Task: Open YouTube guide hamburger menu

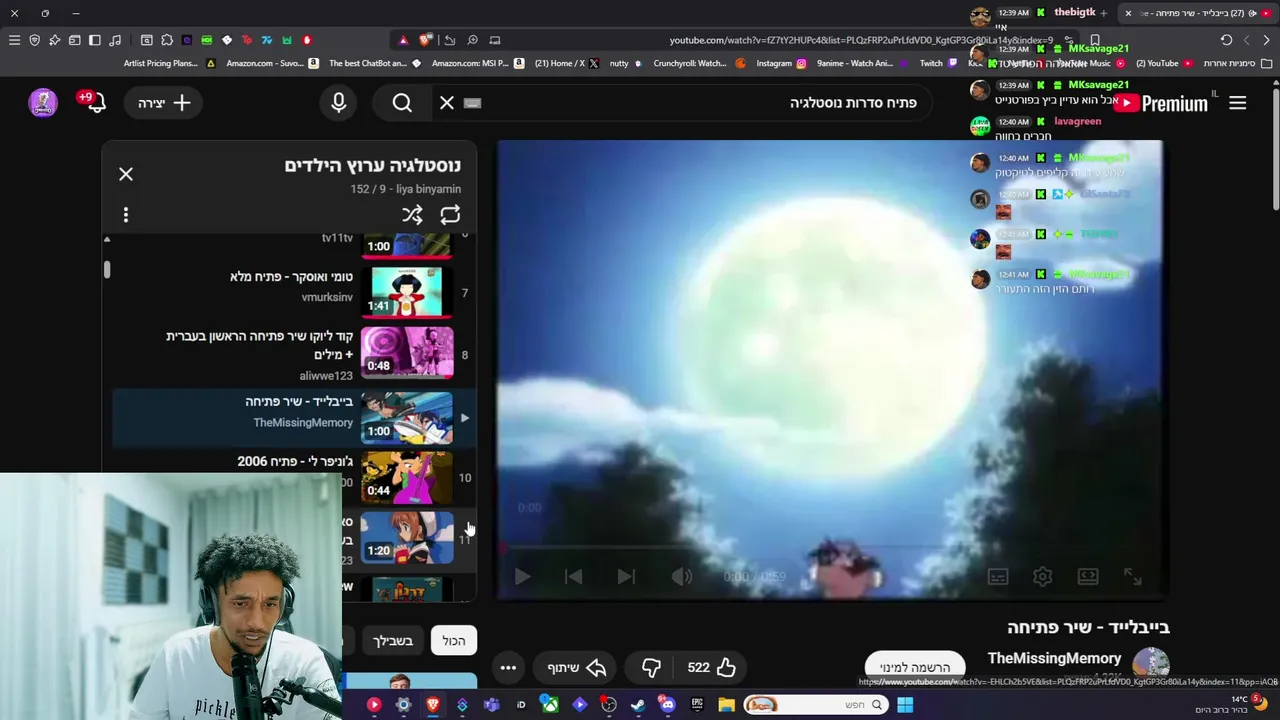Action: coord(1238,103)
